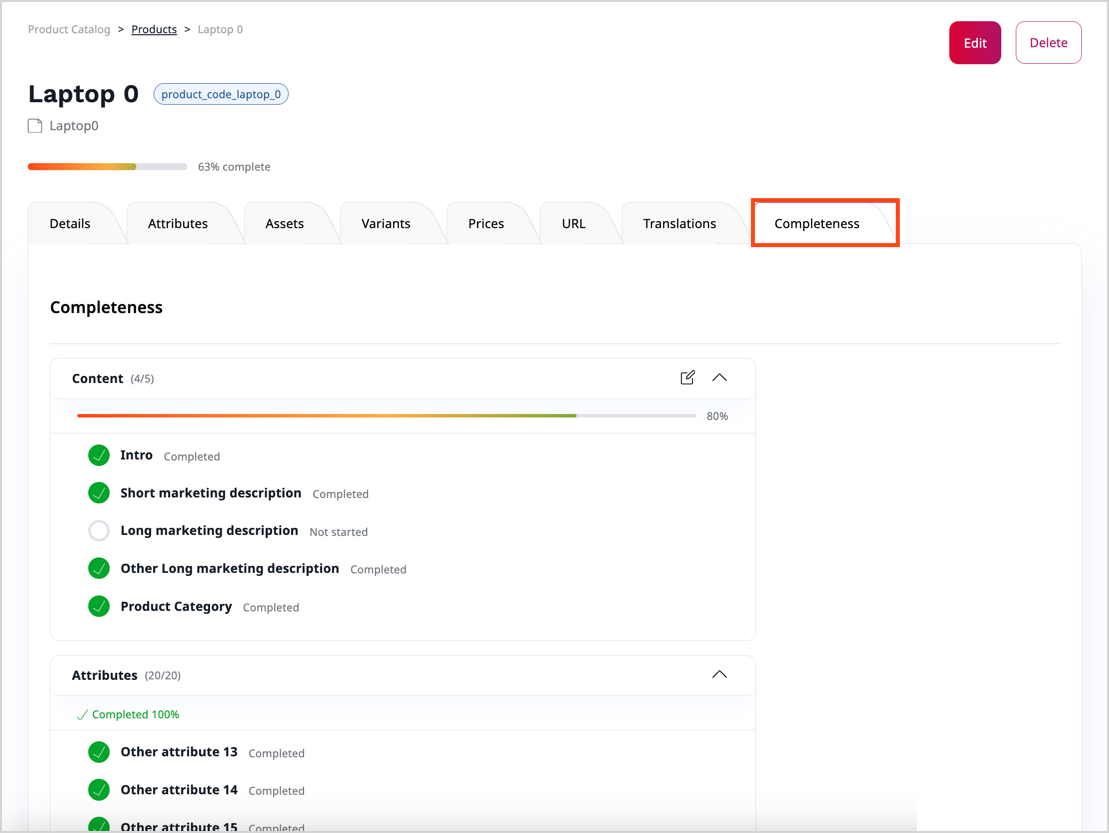
Task: Collapse the Content section using its chevron
Action: [x=719, y=378]
